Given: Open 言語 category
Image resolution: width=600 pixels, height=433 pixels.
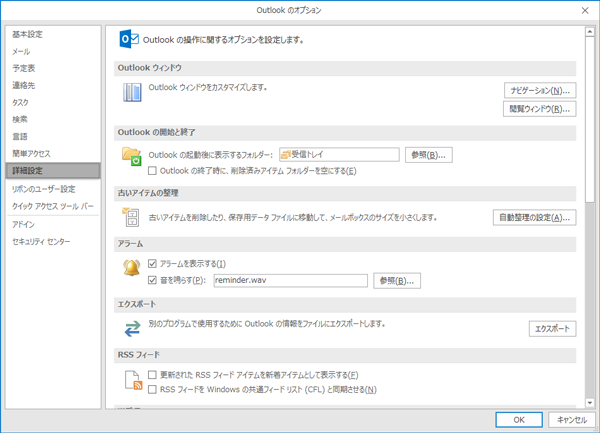Looking at the screenshot, I should click(53, 137).
